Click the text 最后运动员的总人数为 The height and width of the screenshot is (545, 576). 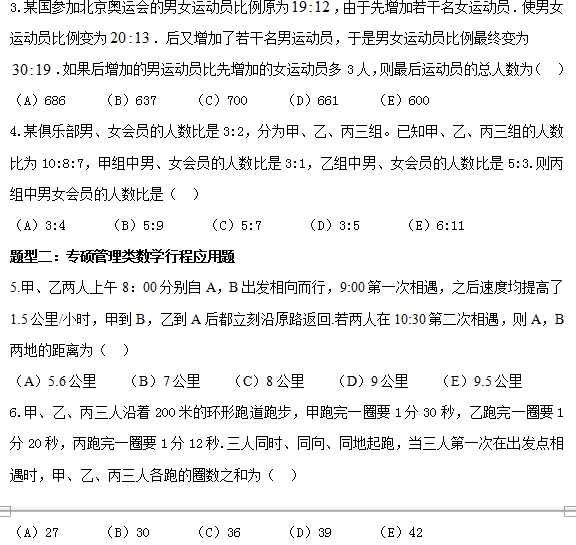[463, 69]
